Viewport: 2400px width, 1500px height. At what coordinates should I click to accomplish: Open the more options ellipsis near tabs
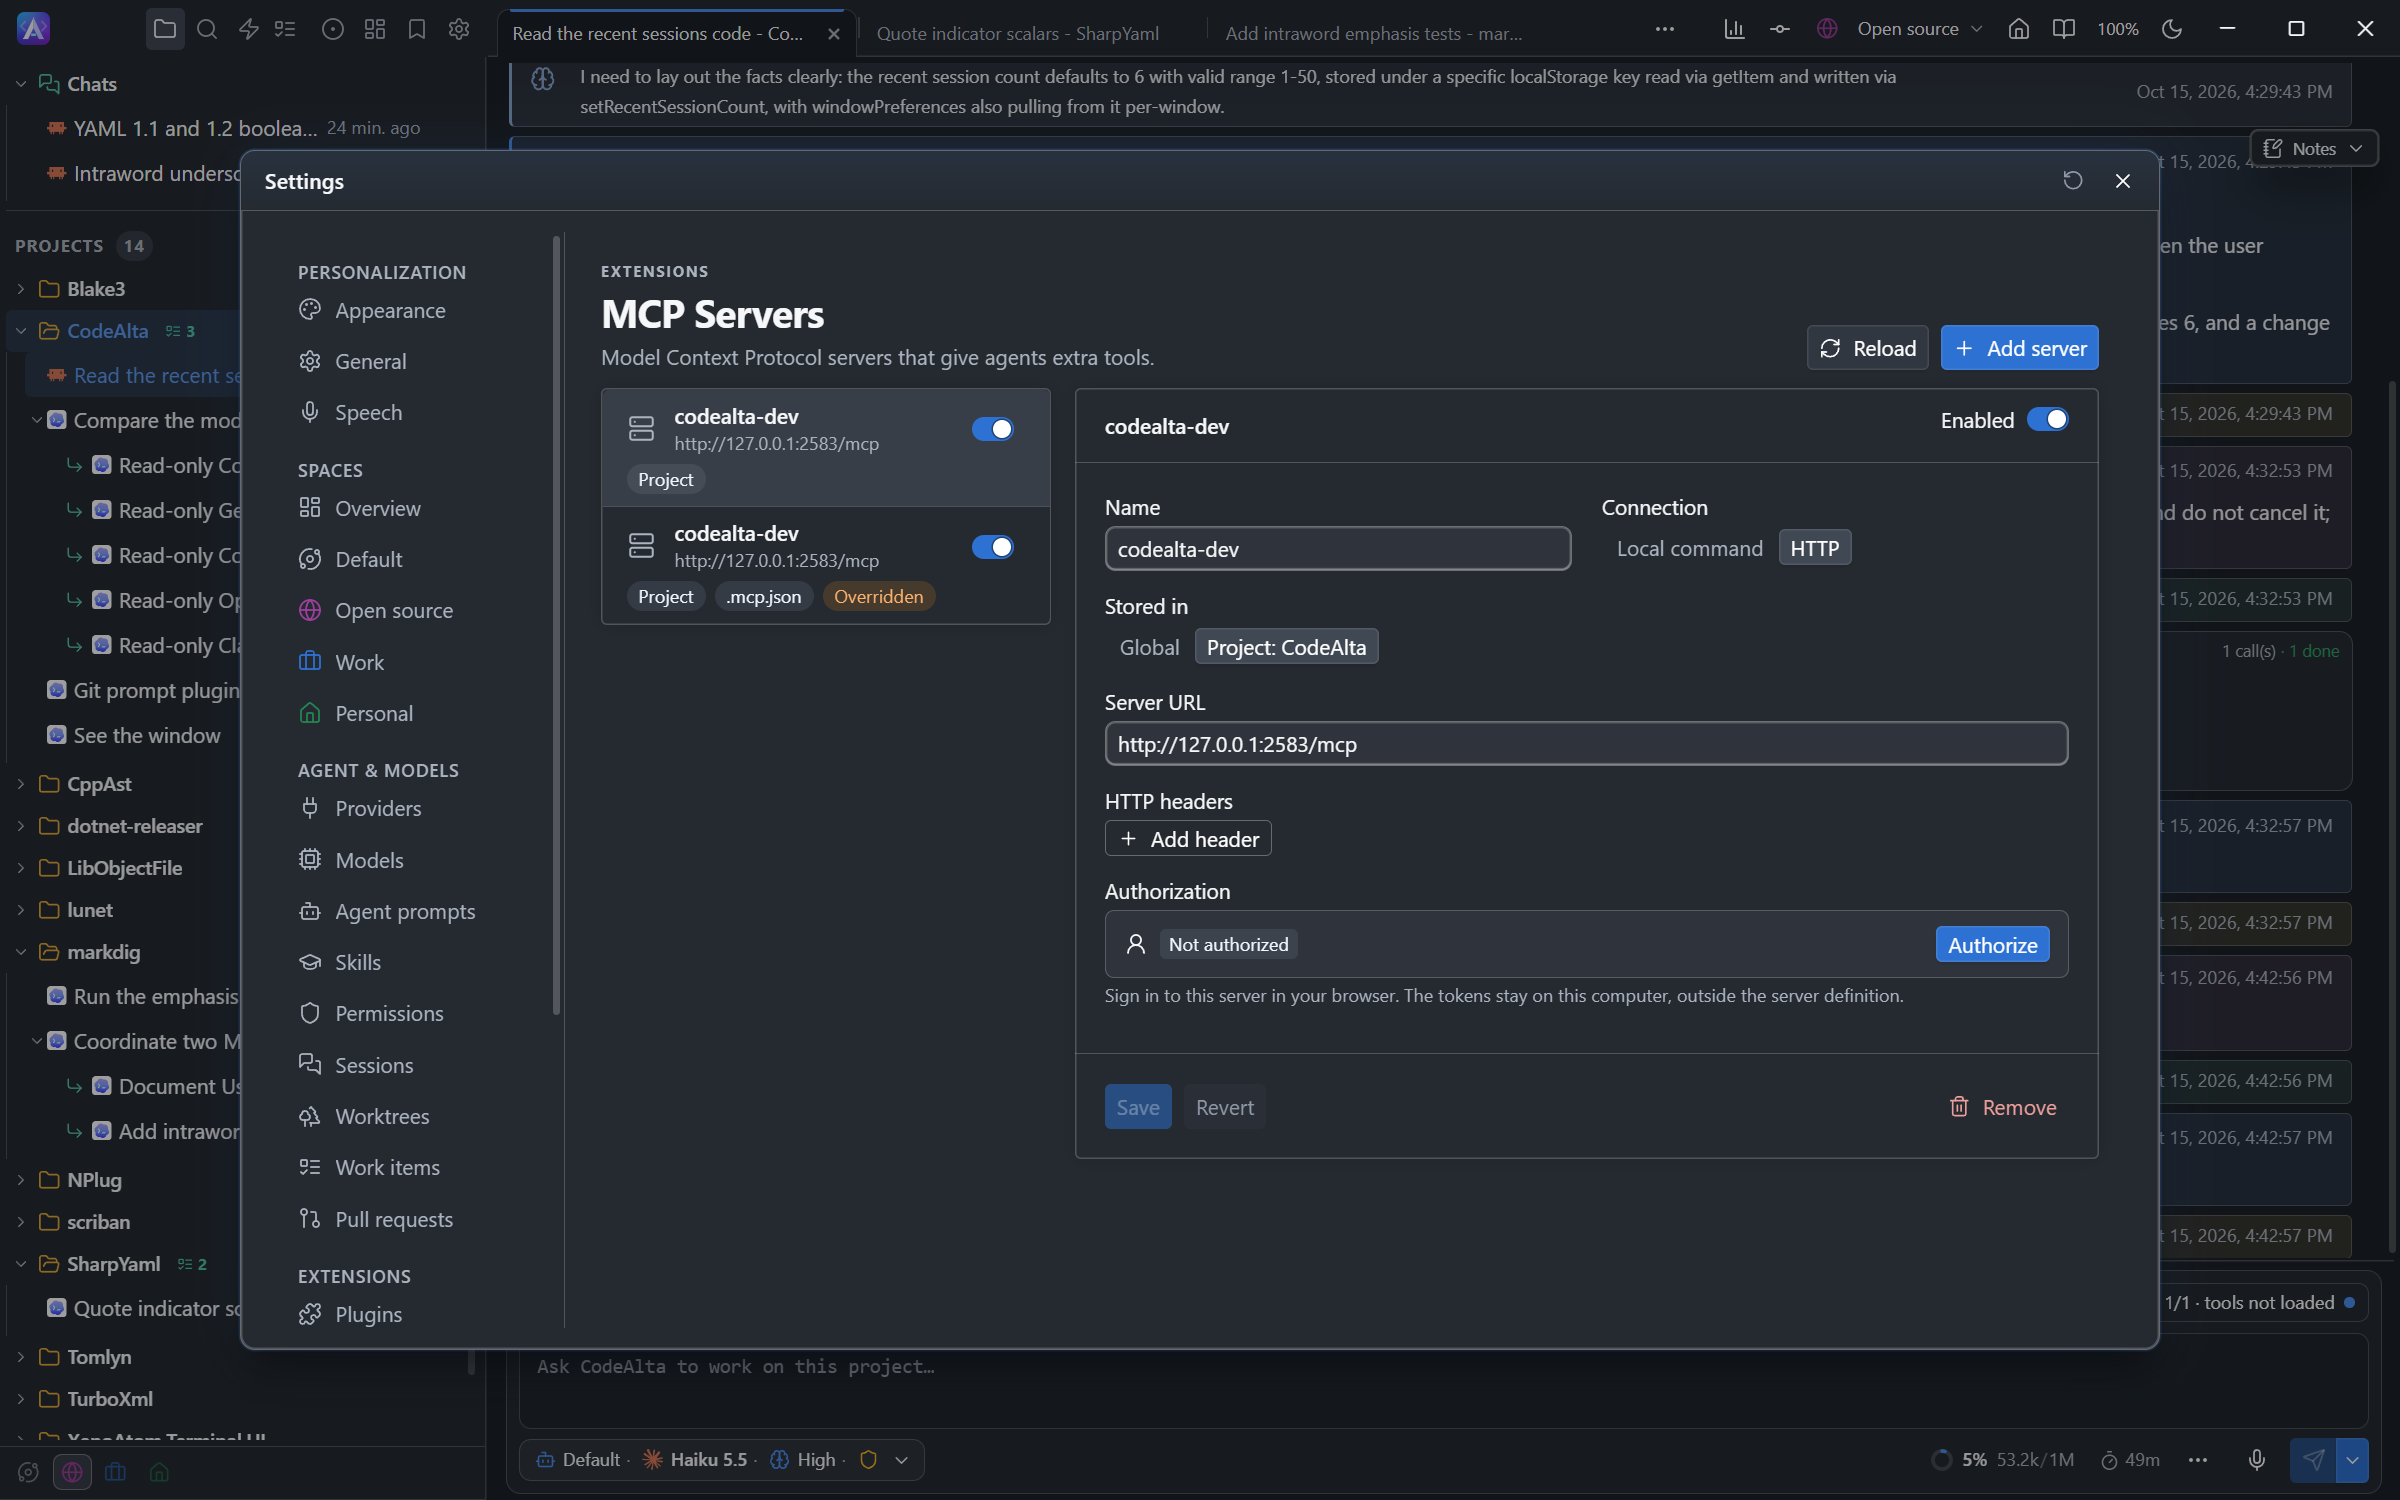[x=1664, y=29]
